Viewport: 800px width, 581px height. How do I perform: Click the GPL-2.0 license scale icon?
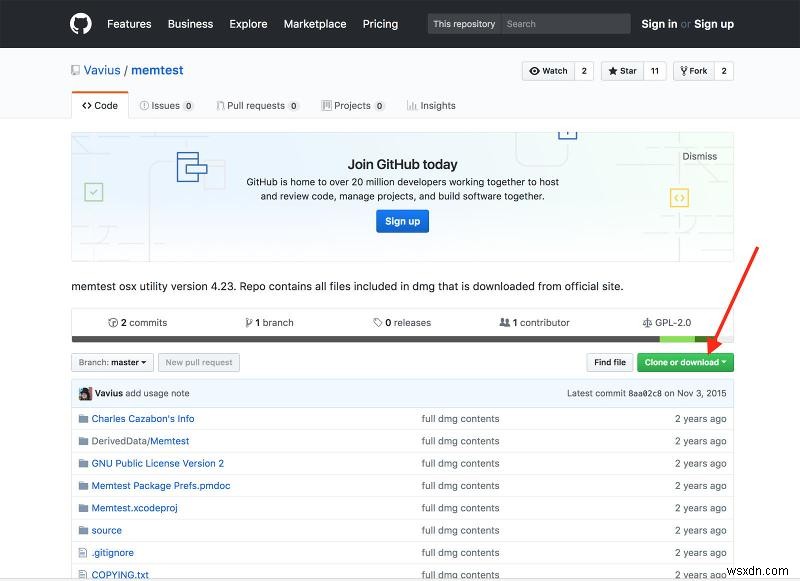tap(647, 323)
